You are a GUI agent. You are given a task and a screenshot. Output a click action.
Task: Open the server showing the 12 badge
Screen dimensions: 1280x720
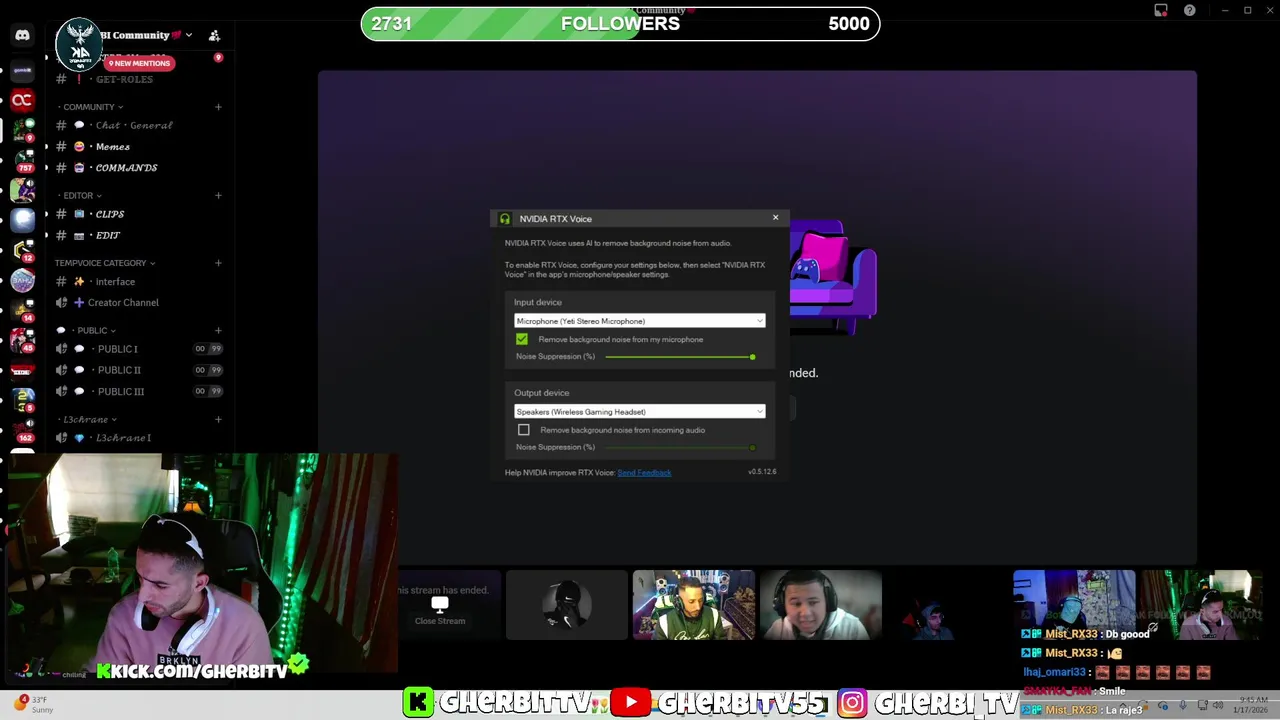[x=22, y=249]
